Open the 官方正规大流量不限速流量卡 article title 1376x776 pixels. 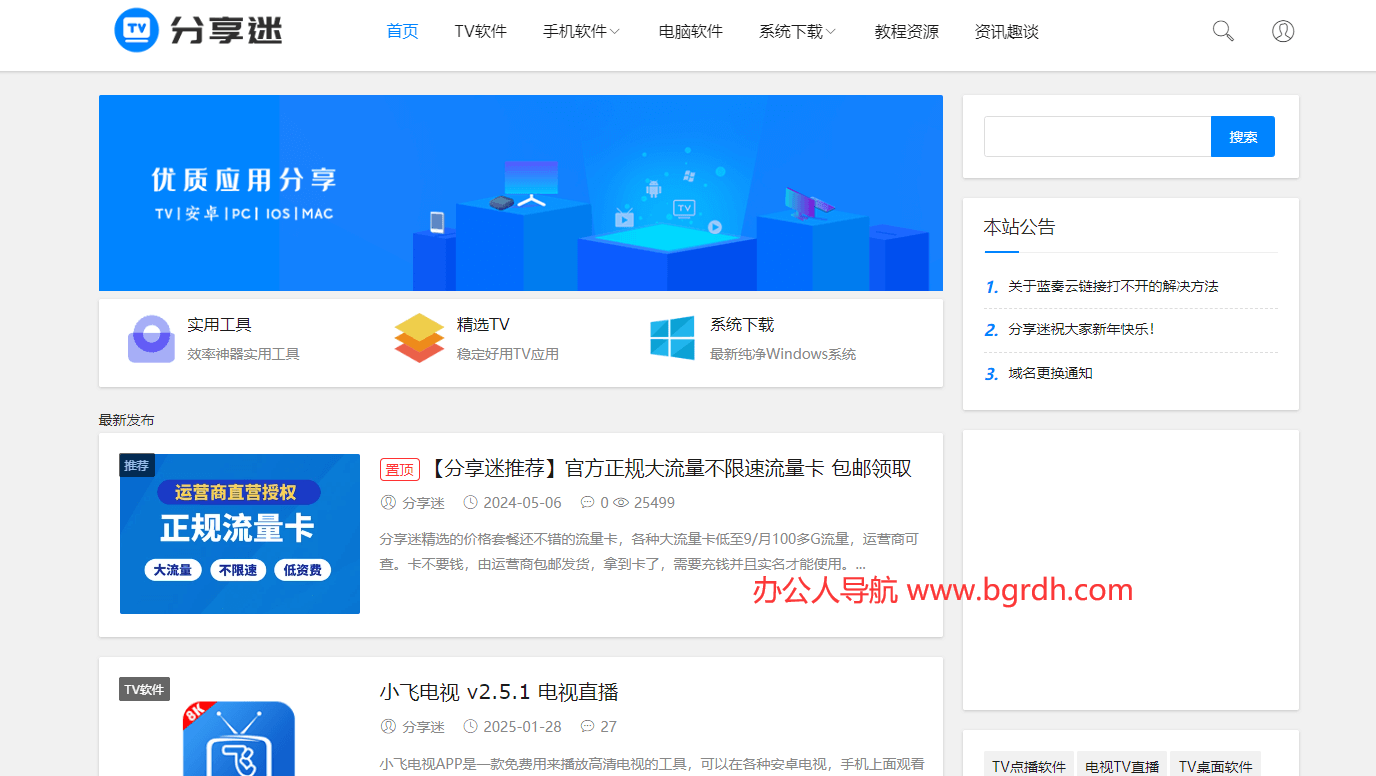pos(669,468)
